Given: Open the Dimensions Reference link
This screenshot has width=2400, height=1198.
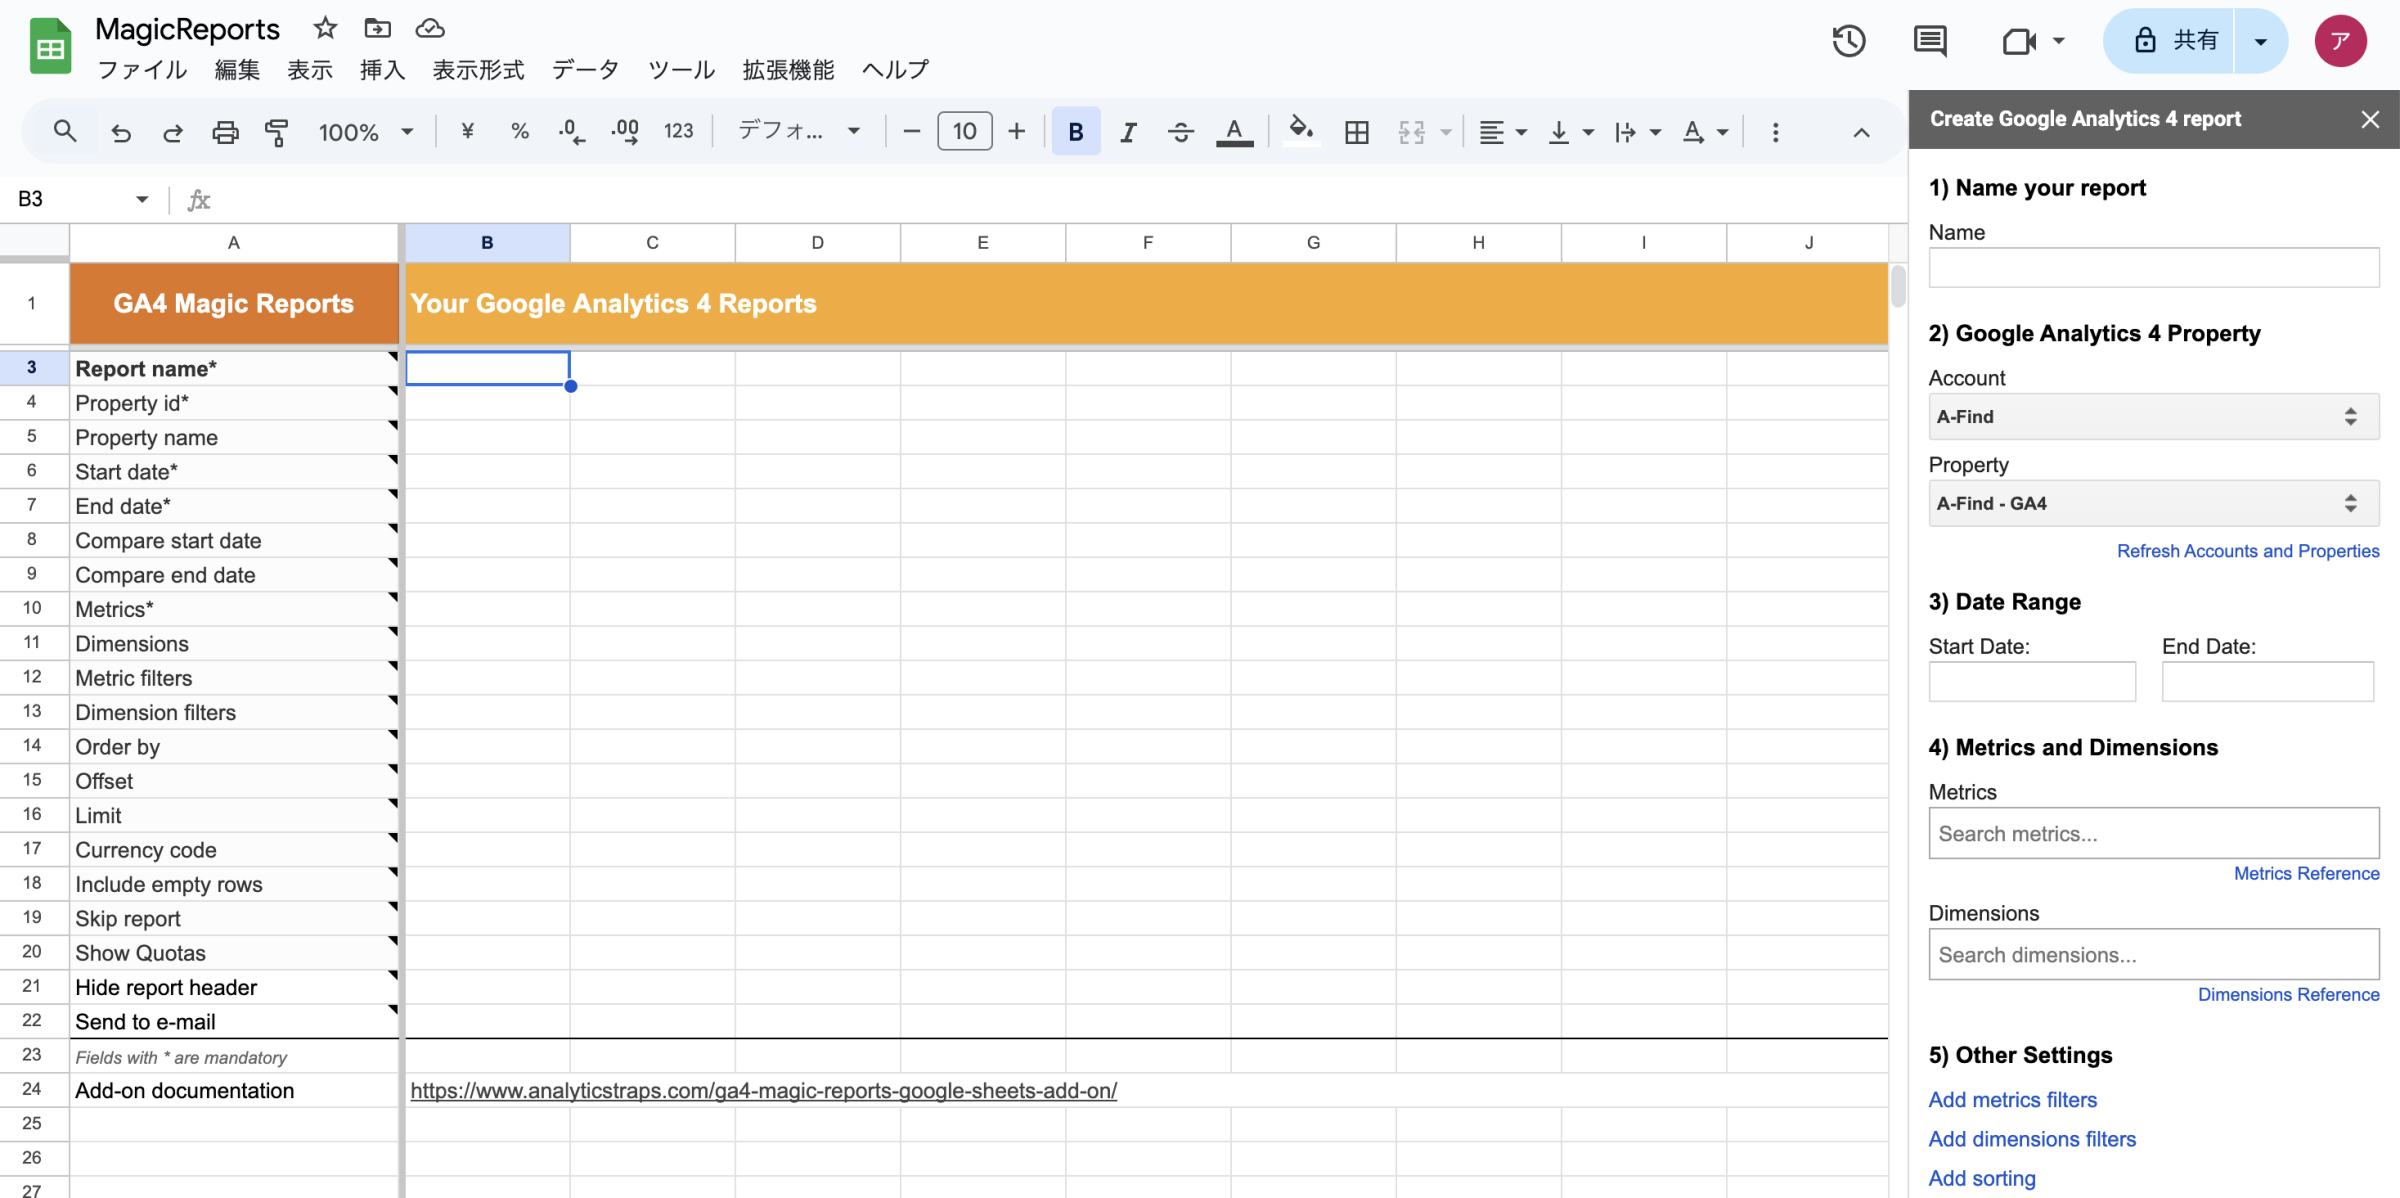Looking at the screenshot, I should pos(2288,994).
